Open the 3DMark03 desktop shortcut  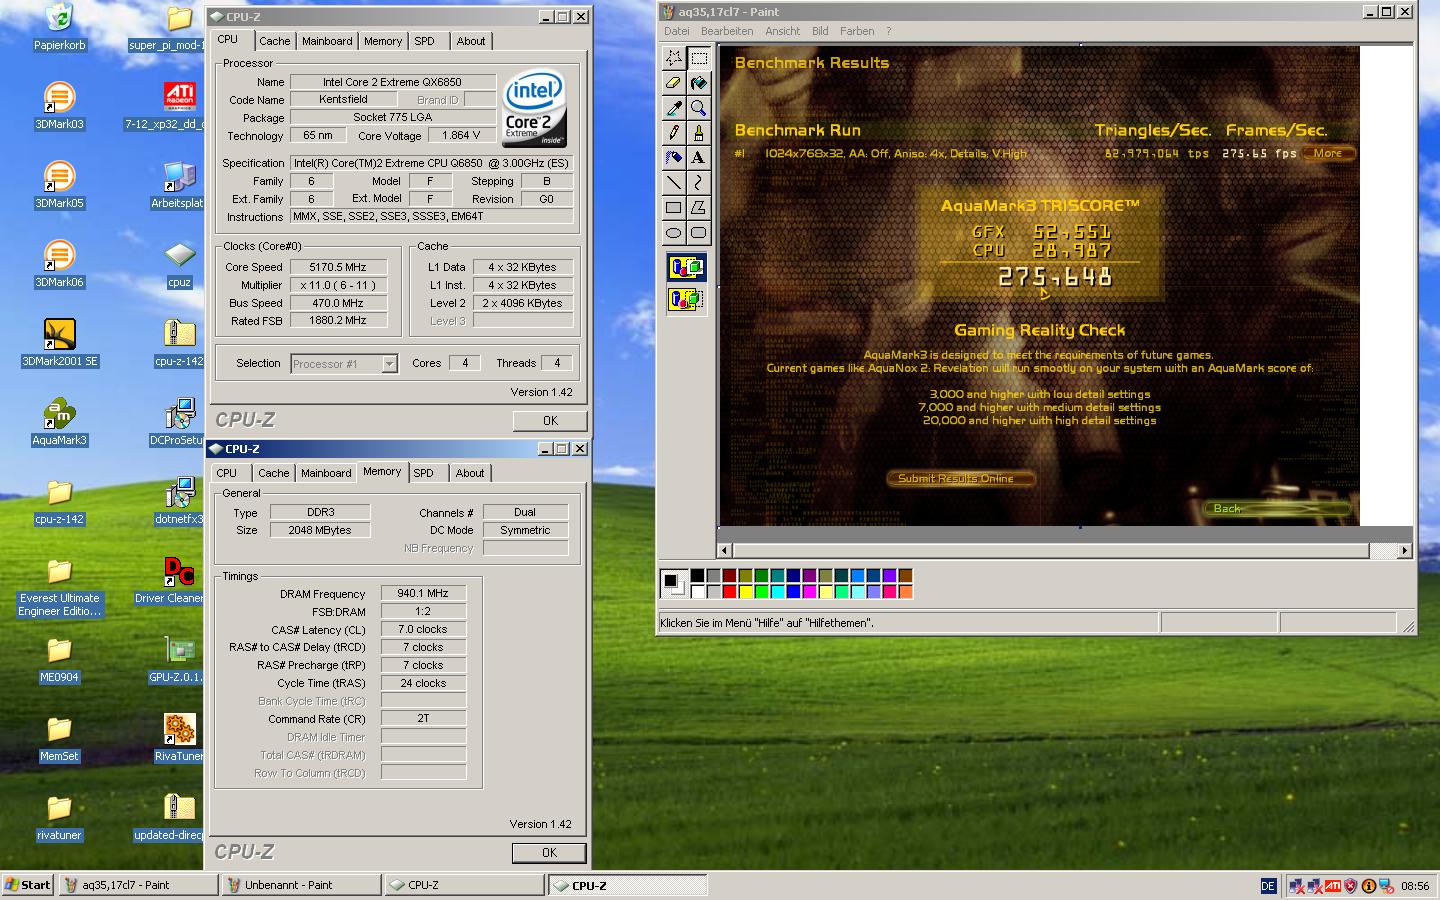click(59, 106)
